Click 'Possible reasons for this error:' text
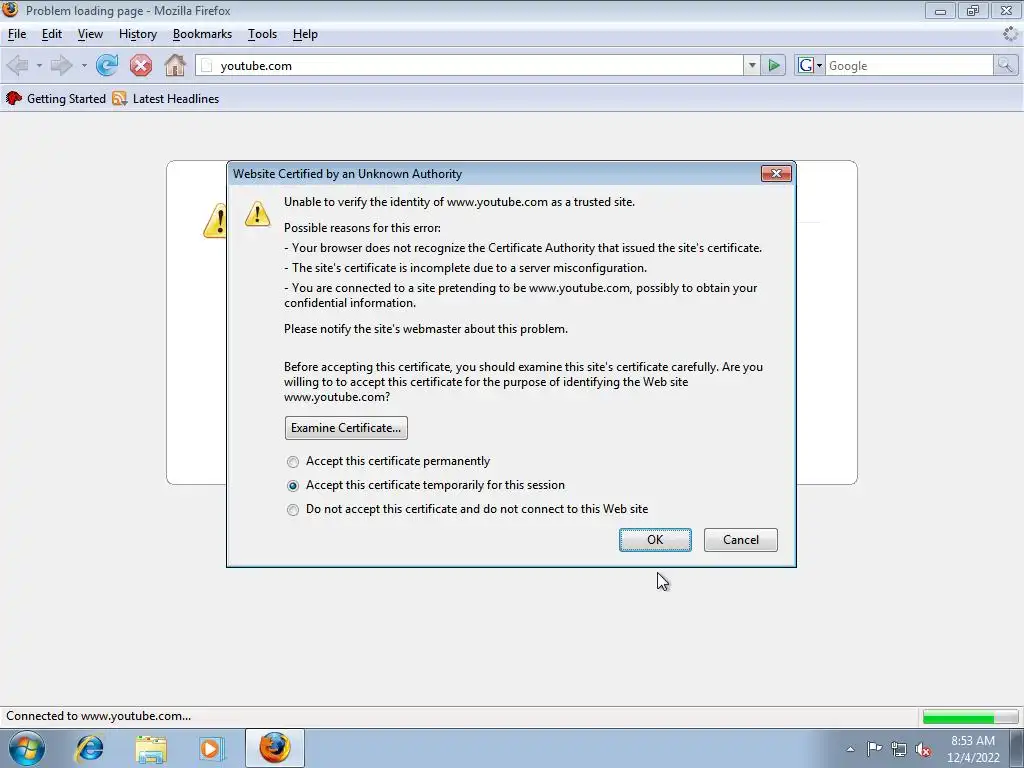1024x768 pixels. point(362,228)
